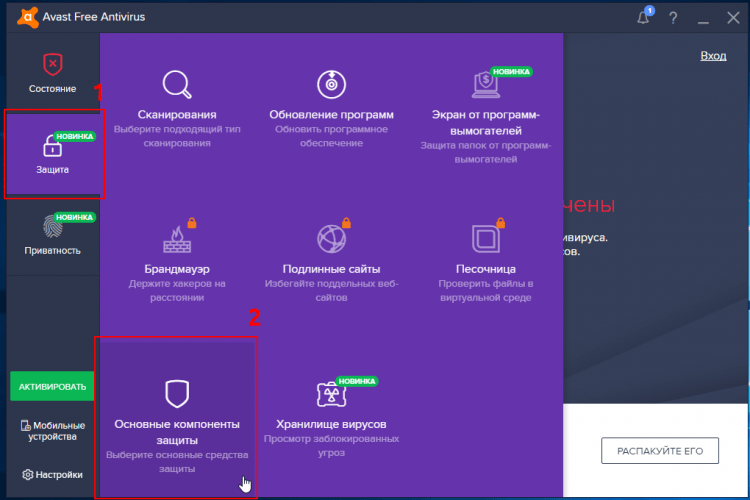This screenshot has height=500, width=750.
Task: Click the padlock Защита icon
Action: (52, 146)
